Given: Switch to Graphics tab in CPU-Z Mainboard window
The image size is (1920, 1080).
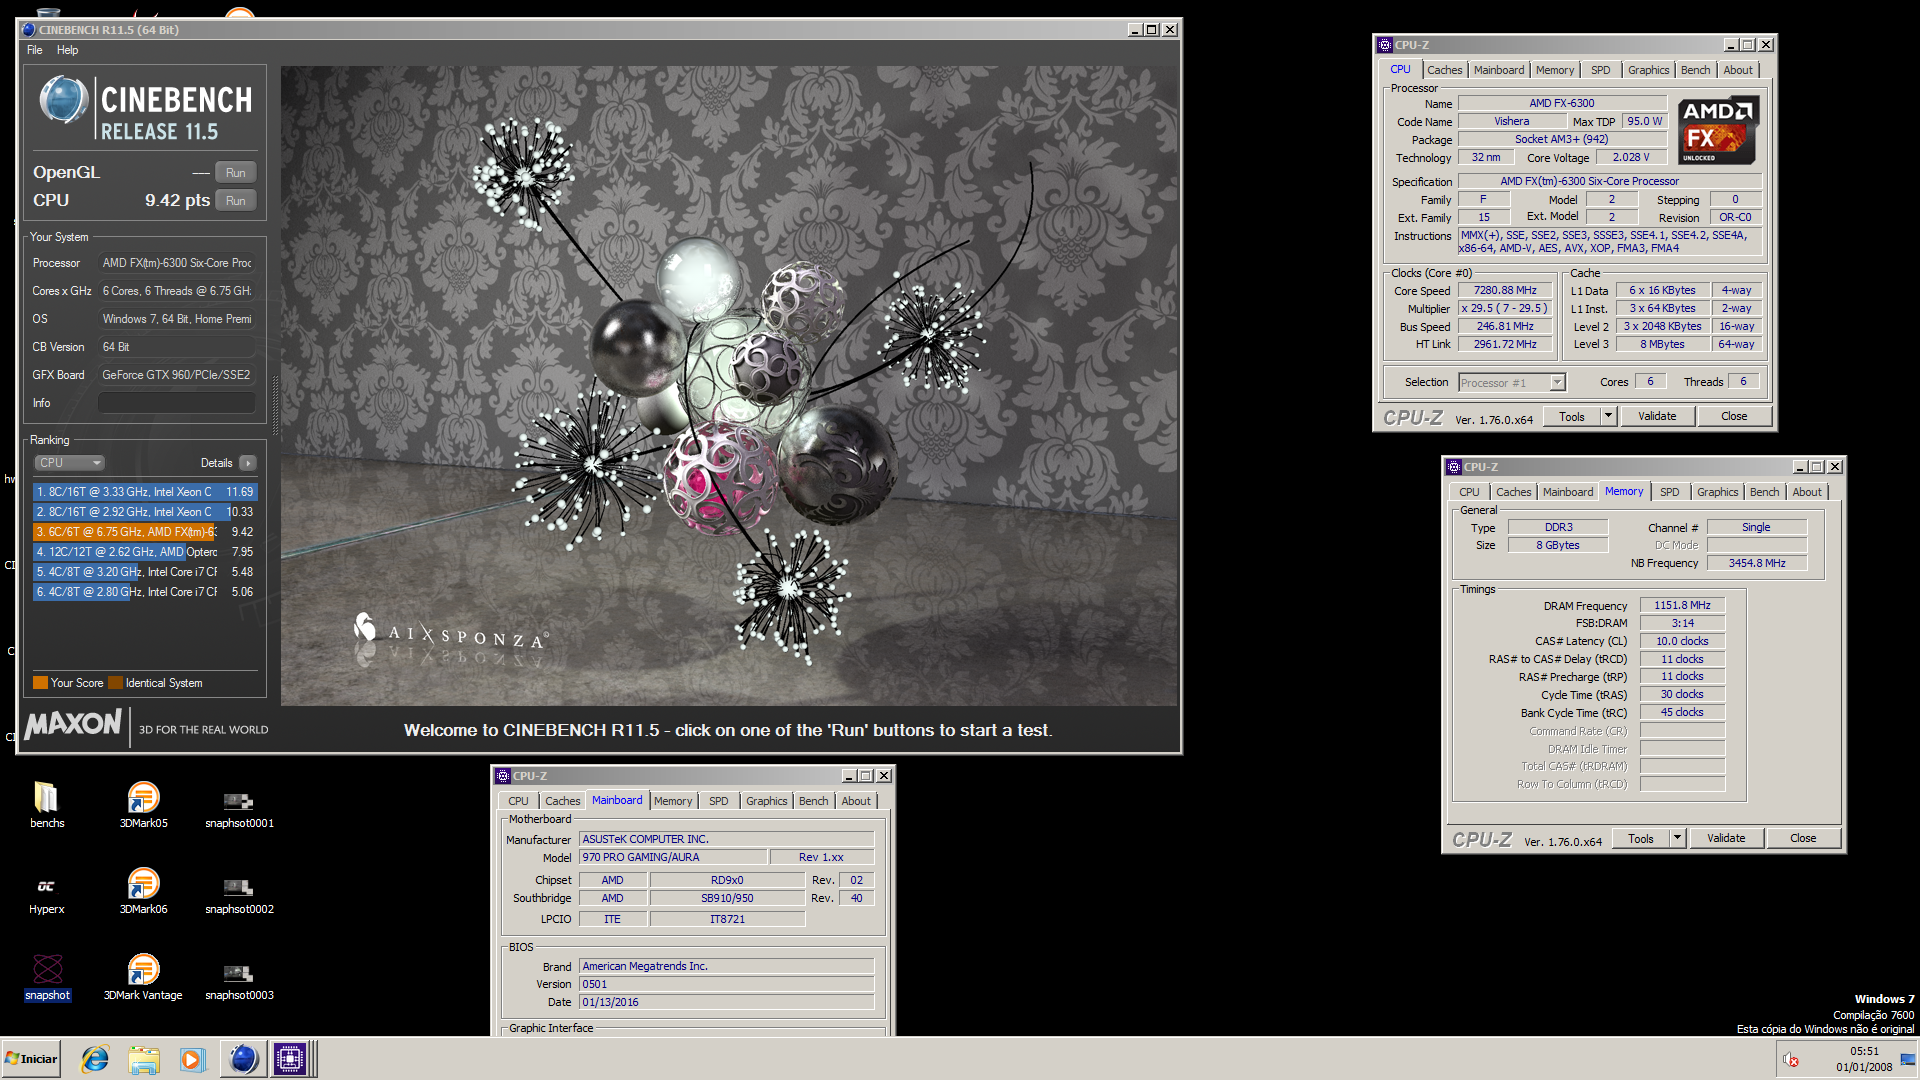Looking at the screenshot, I should (x=766, y=801).
